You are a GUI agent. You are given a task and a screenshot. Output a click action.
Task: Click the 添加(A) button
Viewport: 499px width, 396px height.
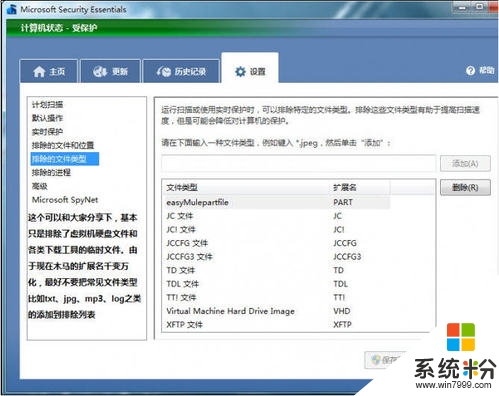[465, 163]
